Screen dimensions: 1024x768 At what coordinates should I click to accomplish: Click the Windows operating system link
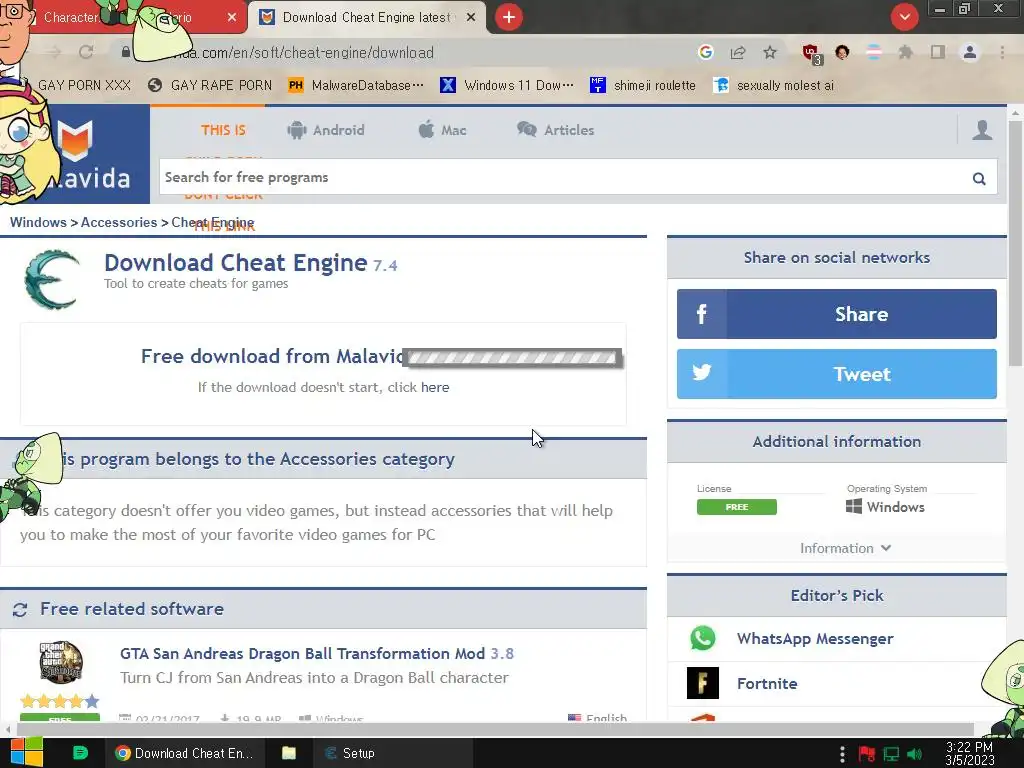coord(886,507)
